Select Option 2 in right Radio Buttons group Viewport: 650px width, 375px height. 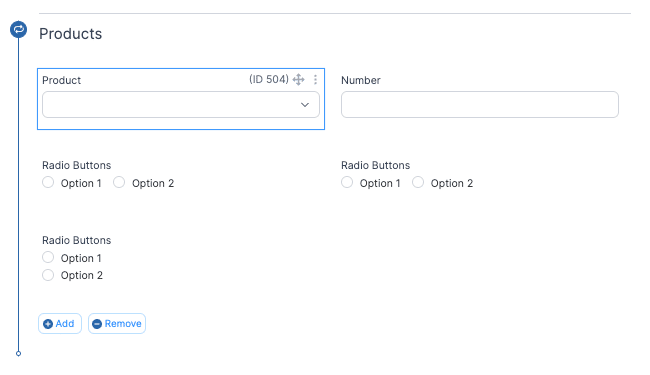coord(418,182)
